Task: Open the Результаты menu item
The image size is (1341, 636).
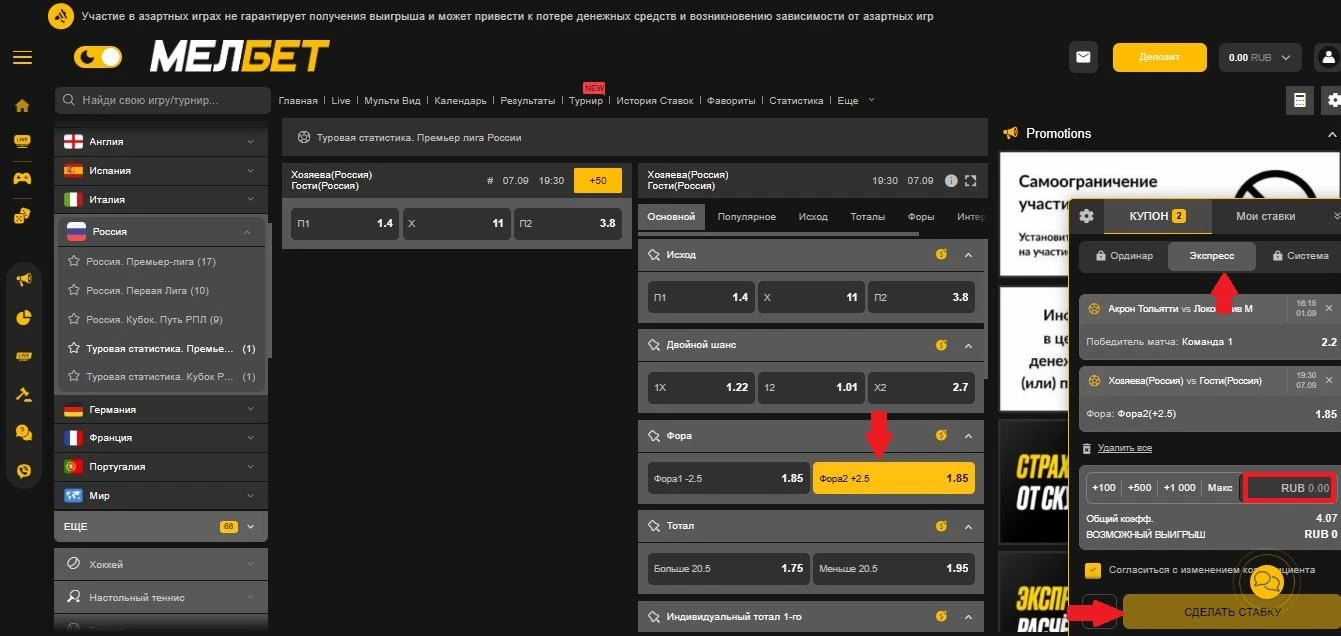Action: (x=527, y=101)
